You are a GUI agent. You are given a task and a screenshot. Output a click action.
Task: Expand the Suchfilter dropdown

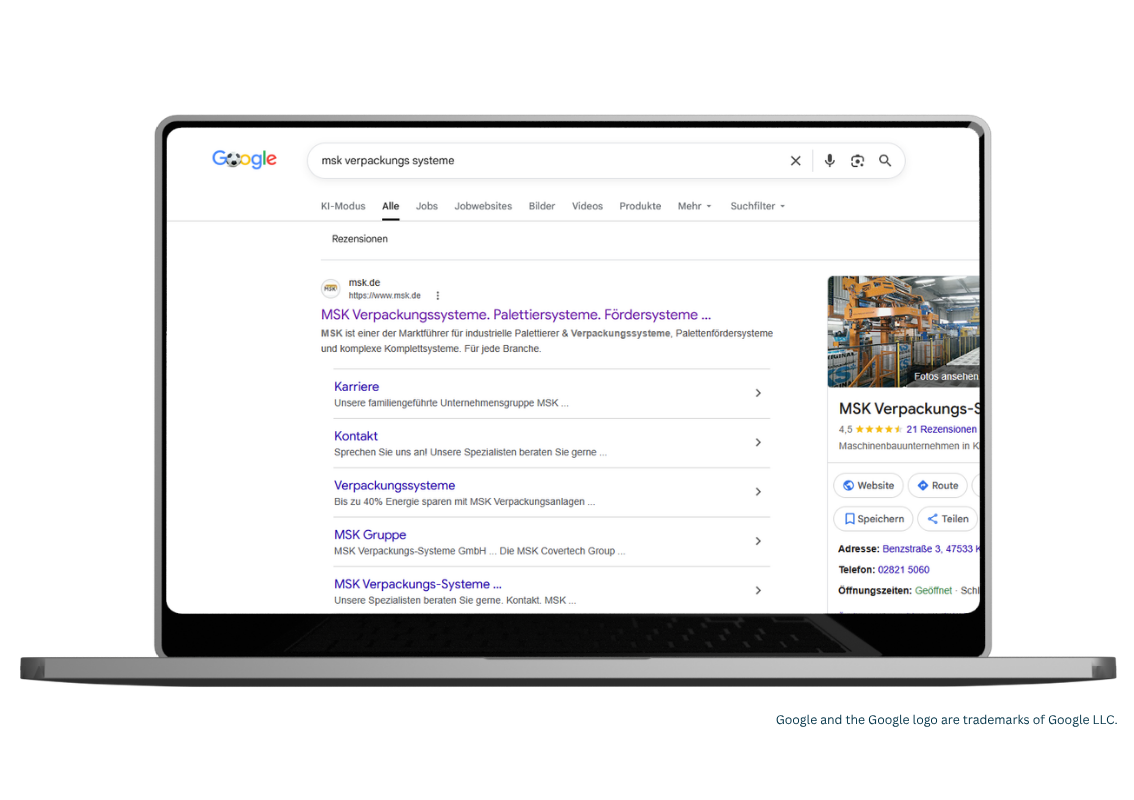coord(757,206)
